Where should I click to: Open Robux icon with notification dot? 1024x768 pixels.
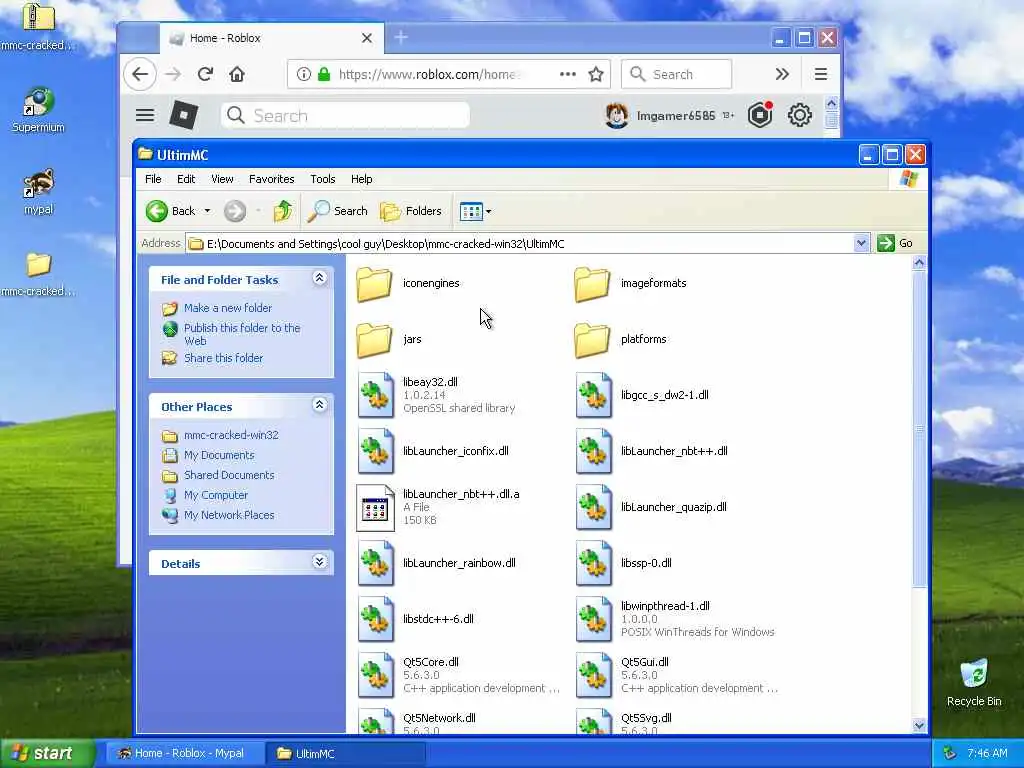[760, 116]
